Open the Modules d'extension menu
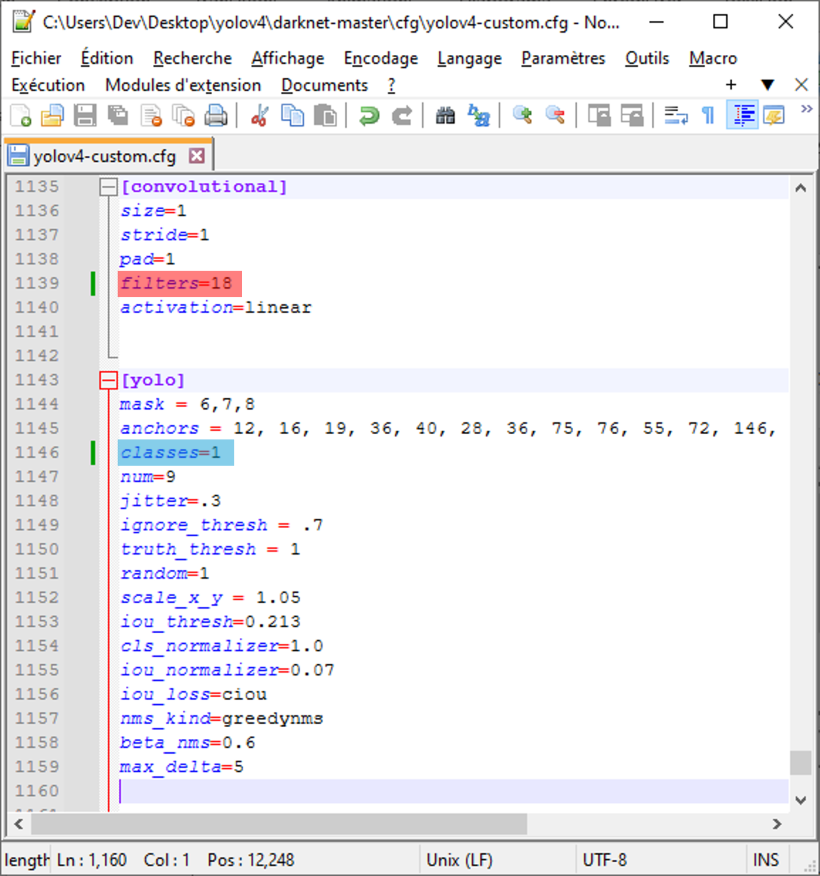The height and width of the screenshot is (876, 820). tap(183, 85)
